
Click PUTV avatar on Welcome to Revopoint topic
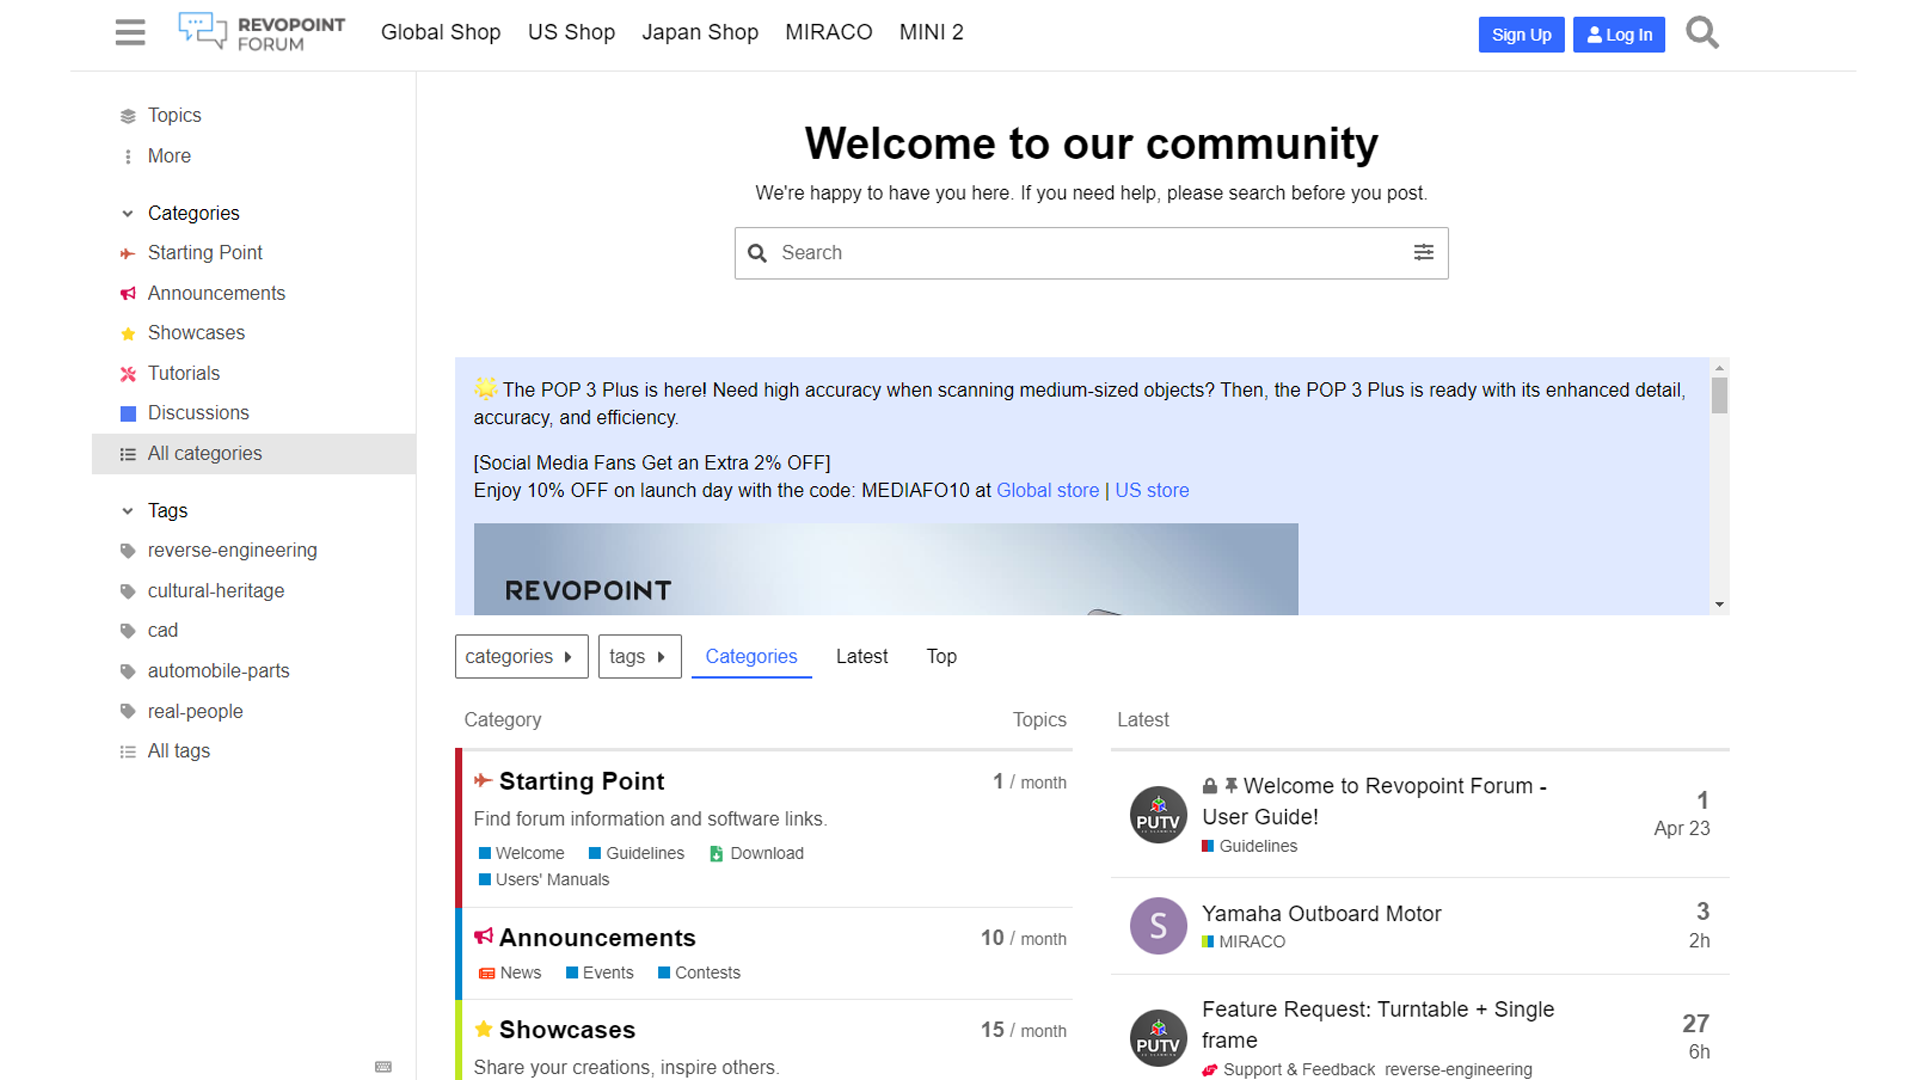point(1158,815)
